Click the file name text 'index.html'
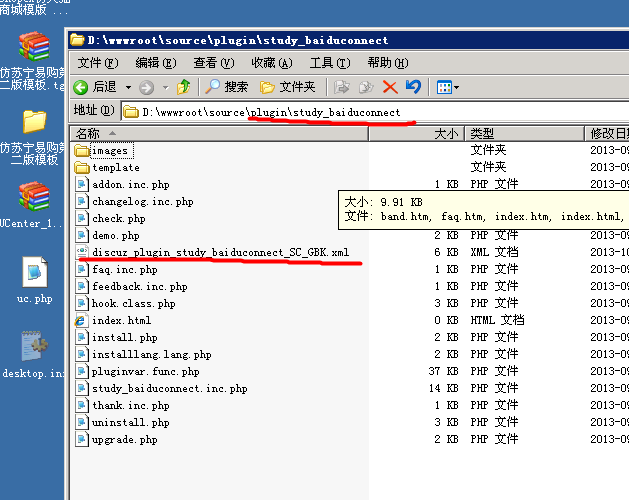This screenshot has width=629, height=500. click(x=122, y=320)
